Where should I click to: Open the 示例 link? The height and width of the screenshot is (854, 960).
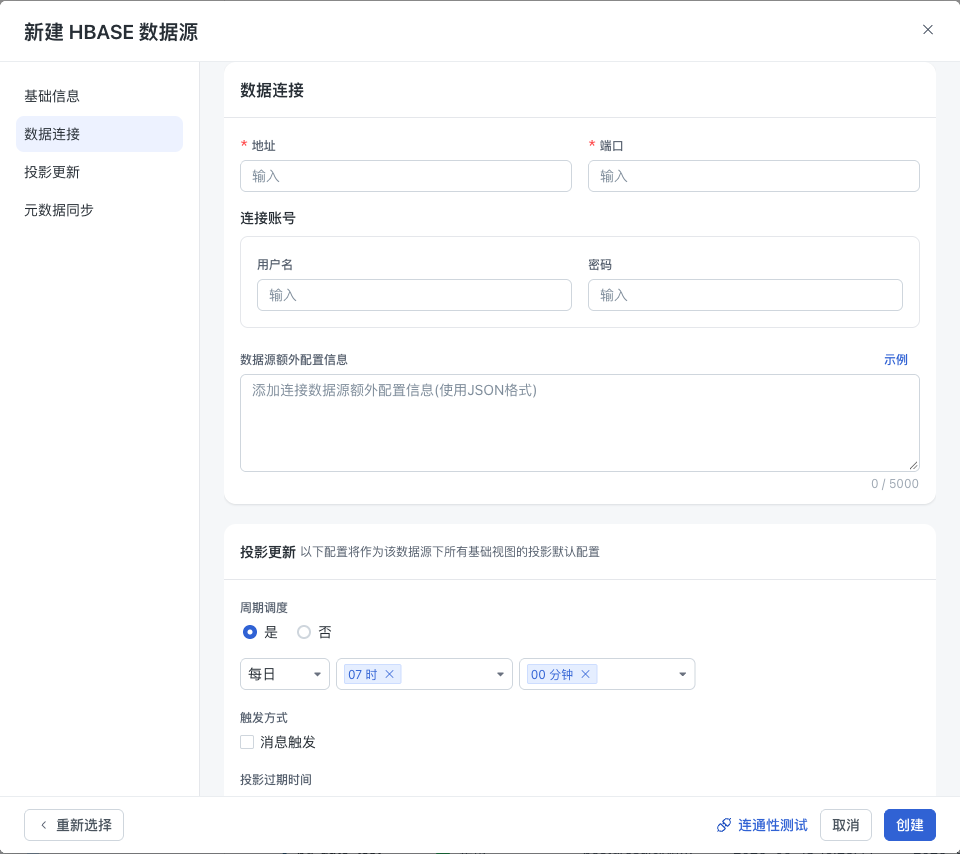pos(895,359)
